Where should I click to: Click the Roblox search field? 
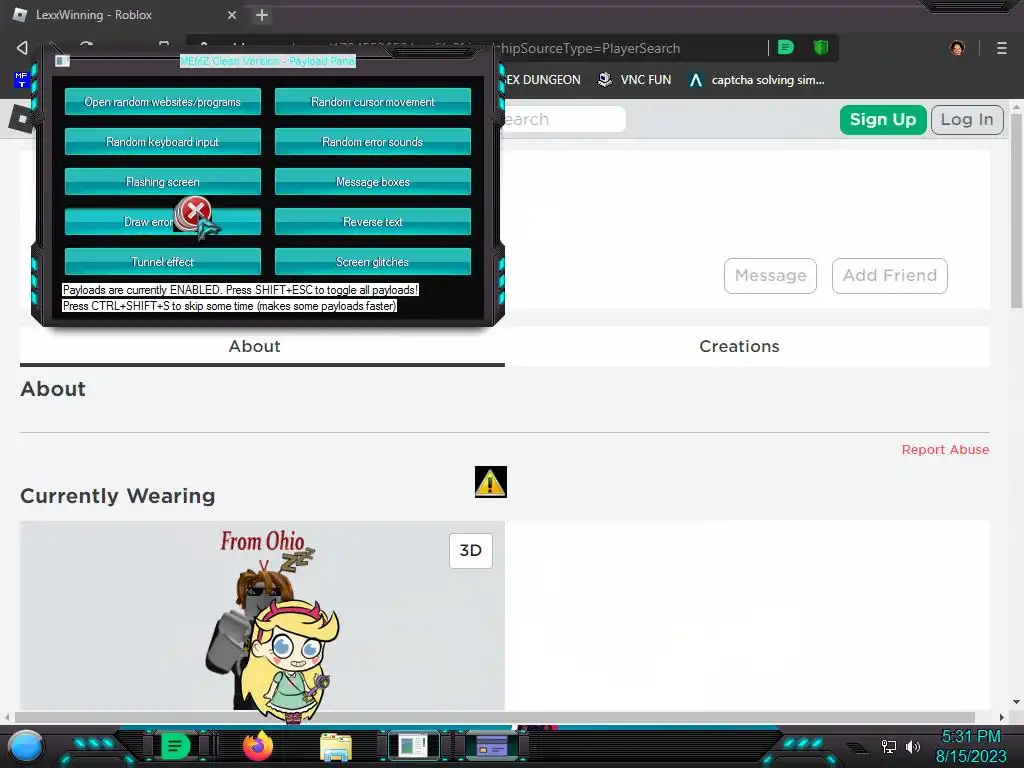pos(563,119)
